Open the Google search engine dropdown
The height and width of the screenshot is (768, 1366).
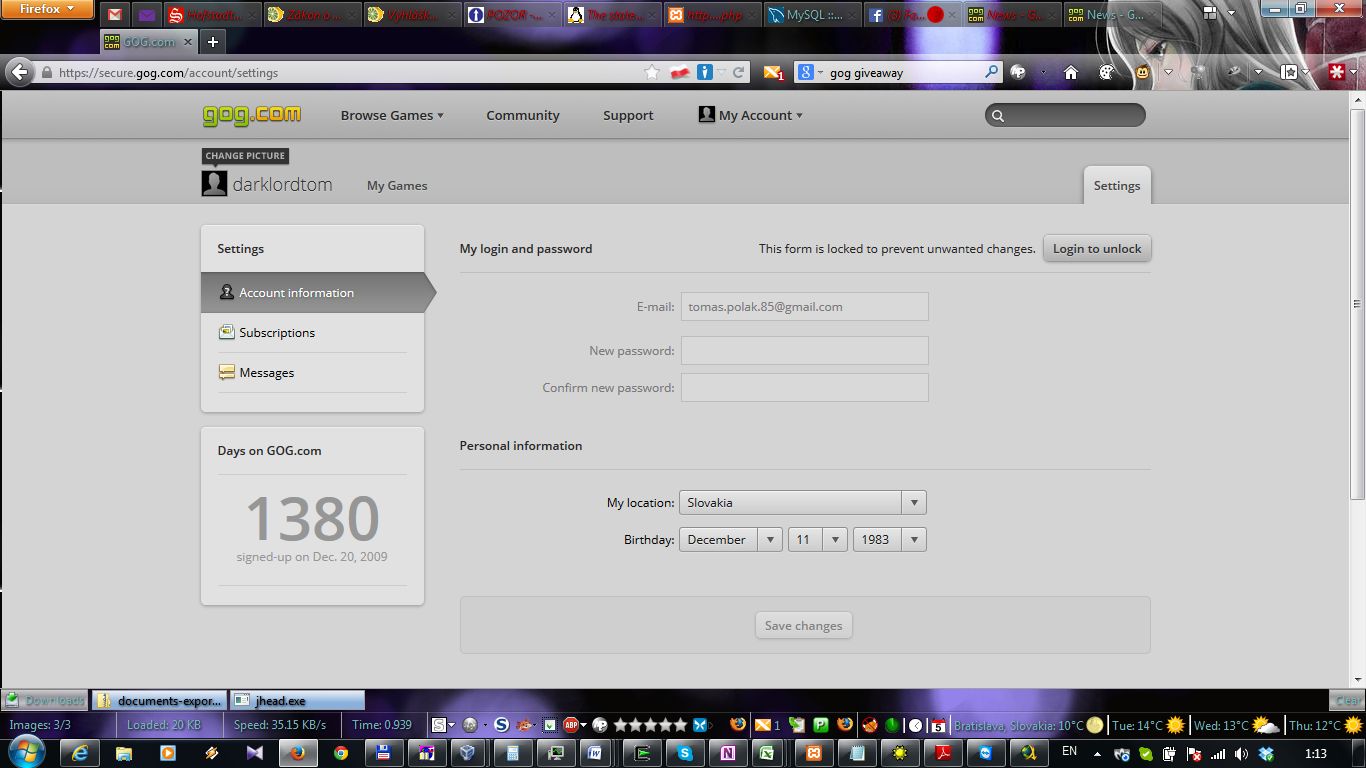tap(811, 72)
